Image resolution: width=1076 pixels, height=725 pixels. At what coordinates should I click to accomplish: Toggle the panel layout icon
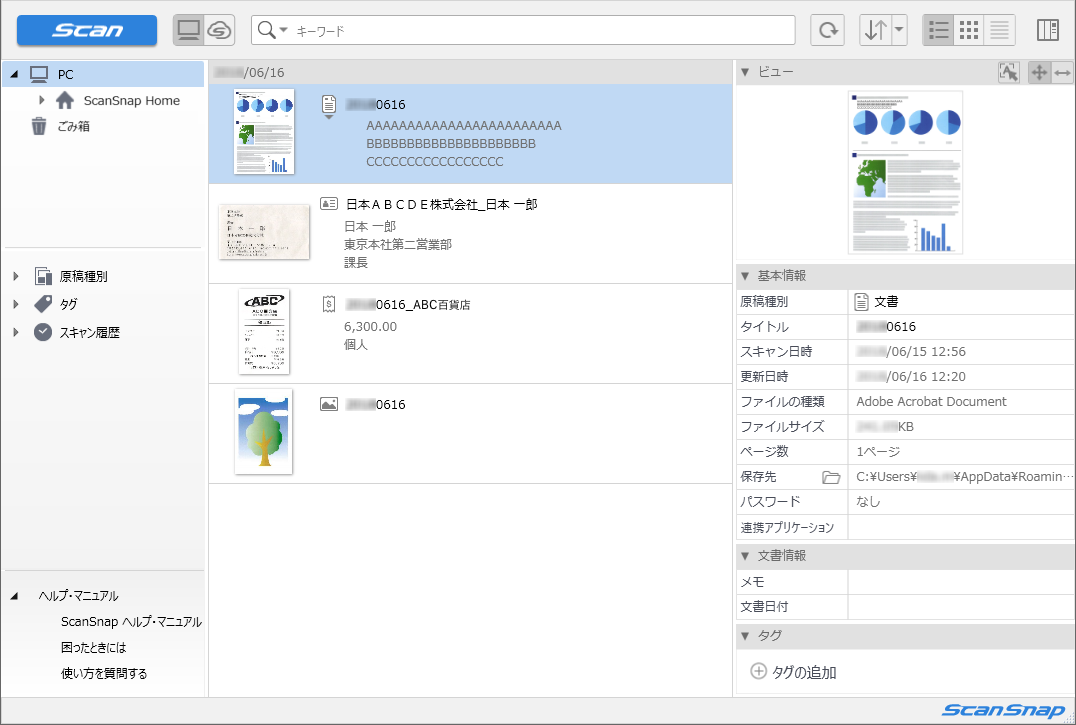pos(1048,30)
